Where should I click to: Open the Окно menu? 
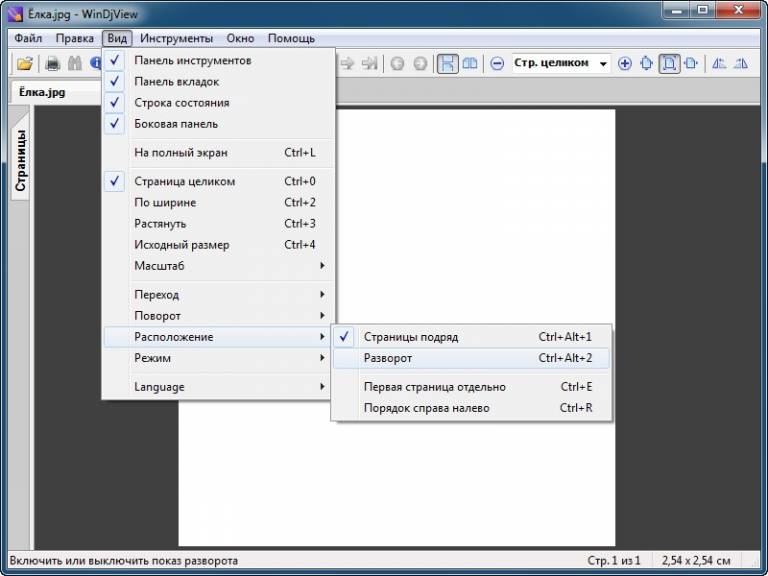tap(240, 38)
